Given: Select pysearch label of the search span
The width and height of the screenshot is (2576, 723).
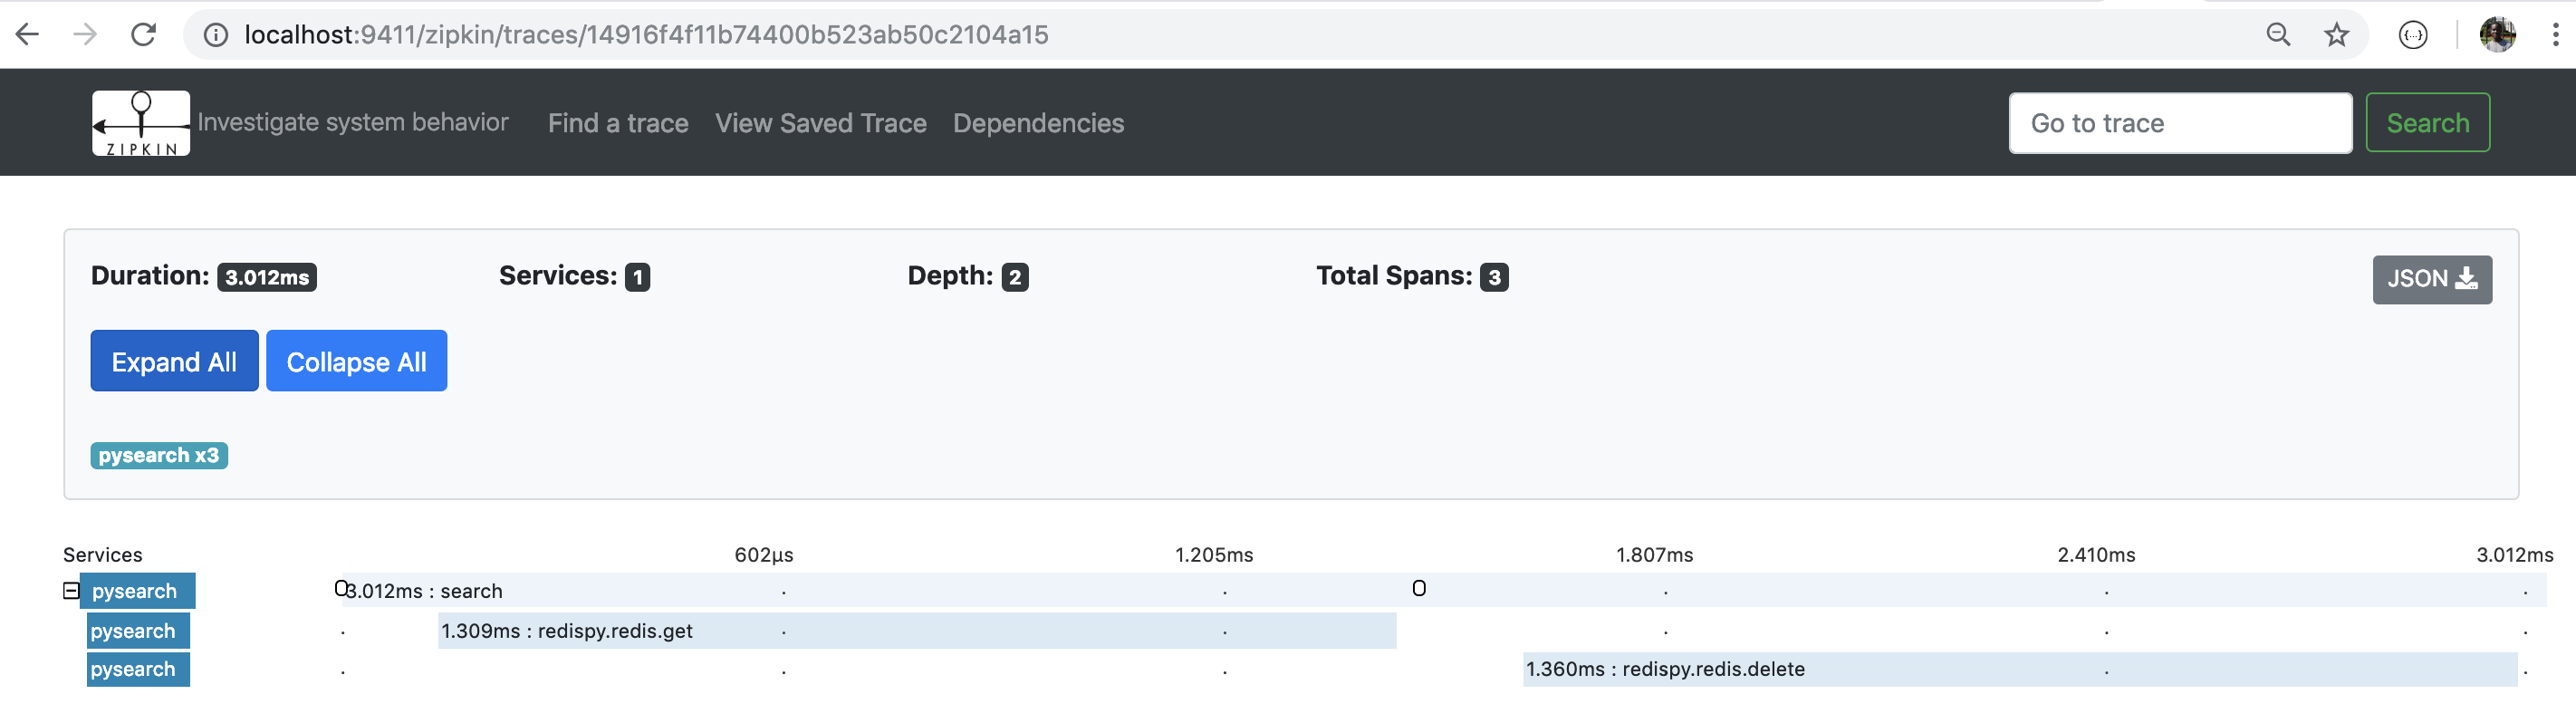Looking at the screenshot, I should (138, 591).
